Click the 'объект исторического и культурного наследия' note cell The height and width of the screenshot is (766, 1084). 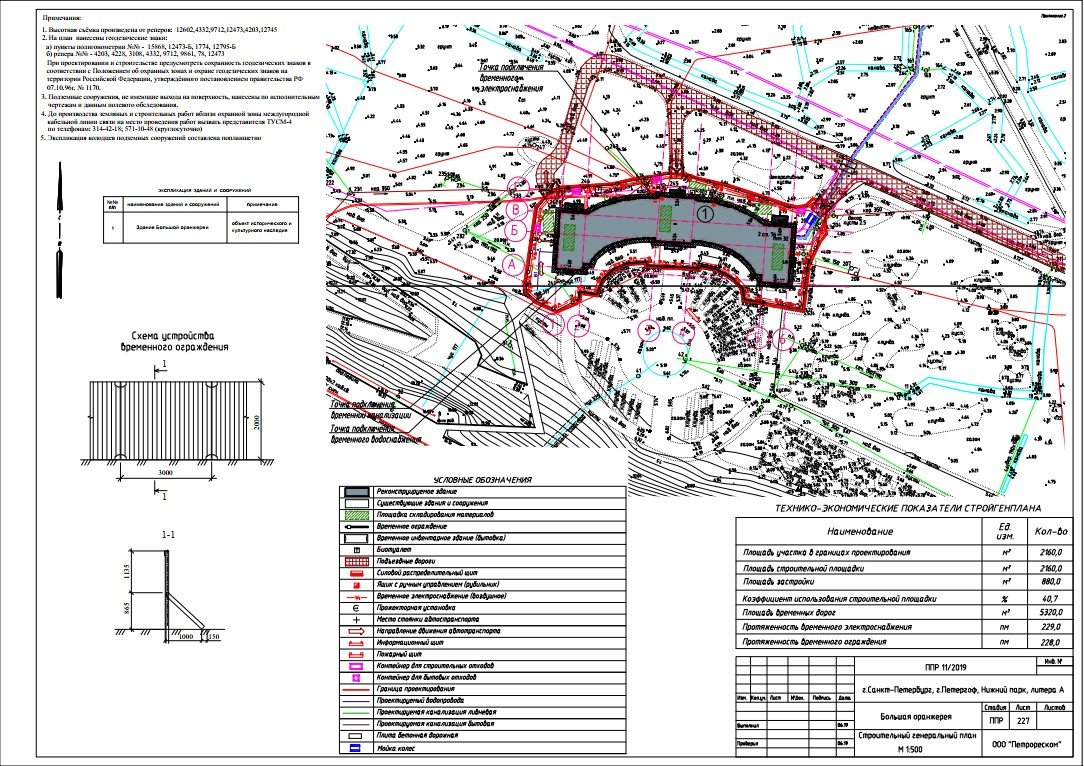click(x=261, y=227)
